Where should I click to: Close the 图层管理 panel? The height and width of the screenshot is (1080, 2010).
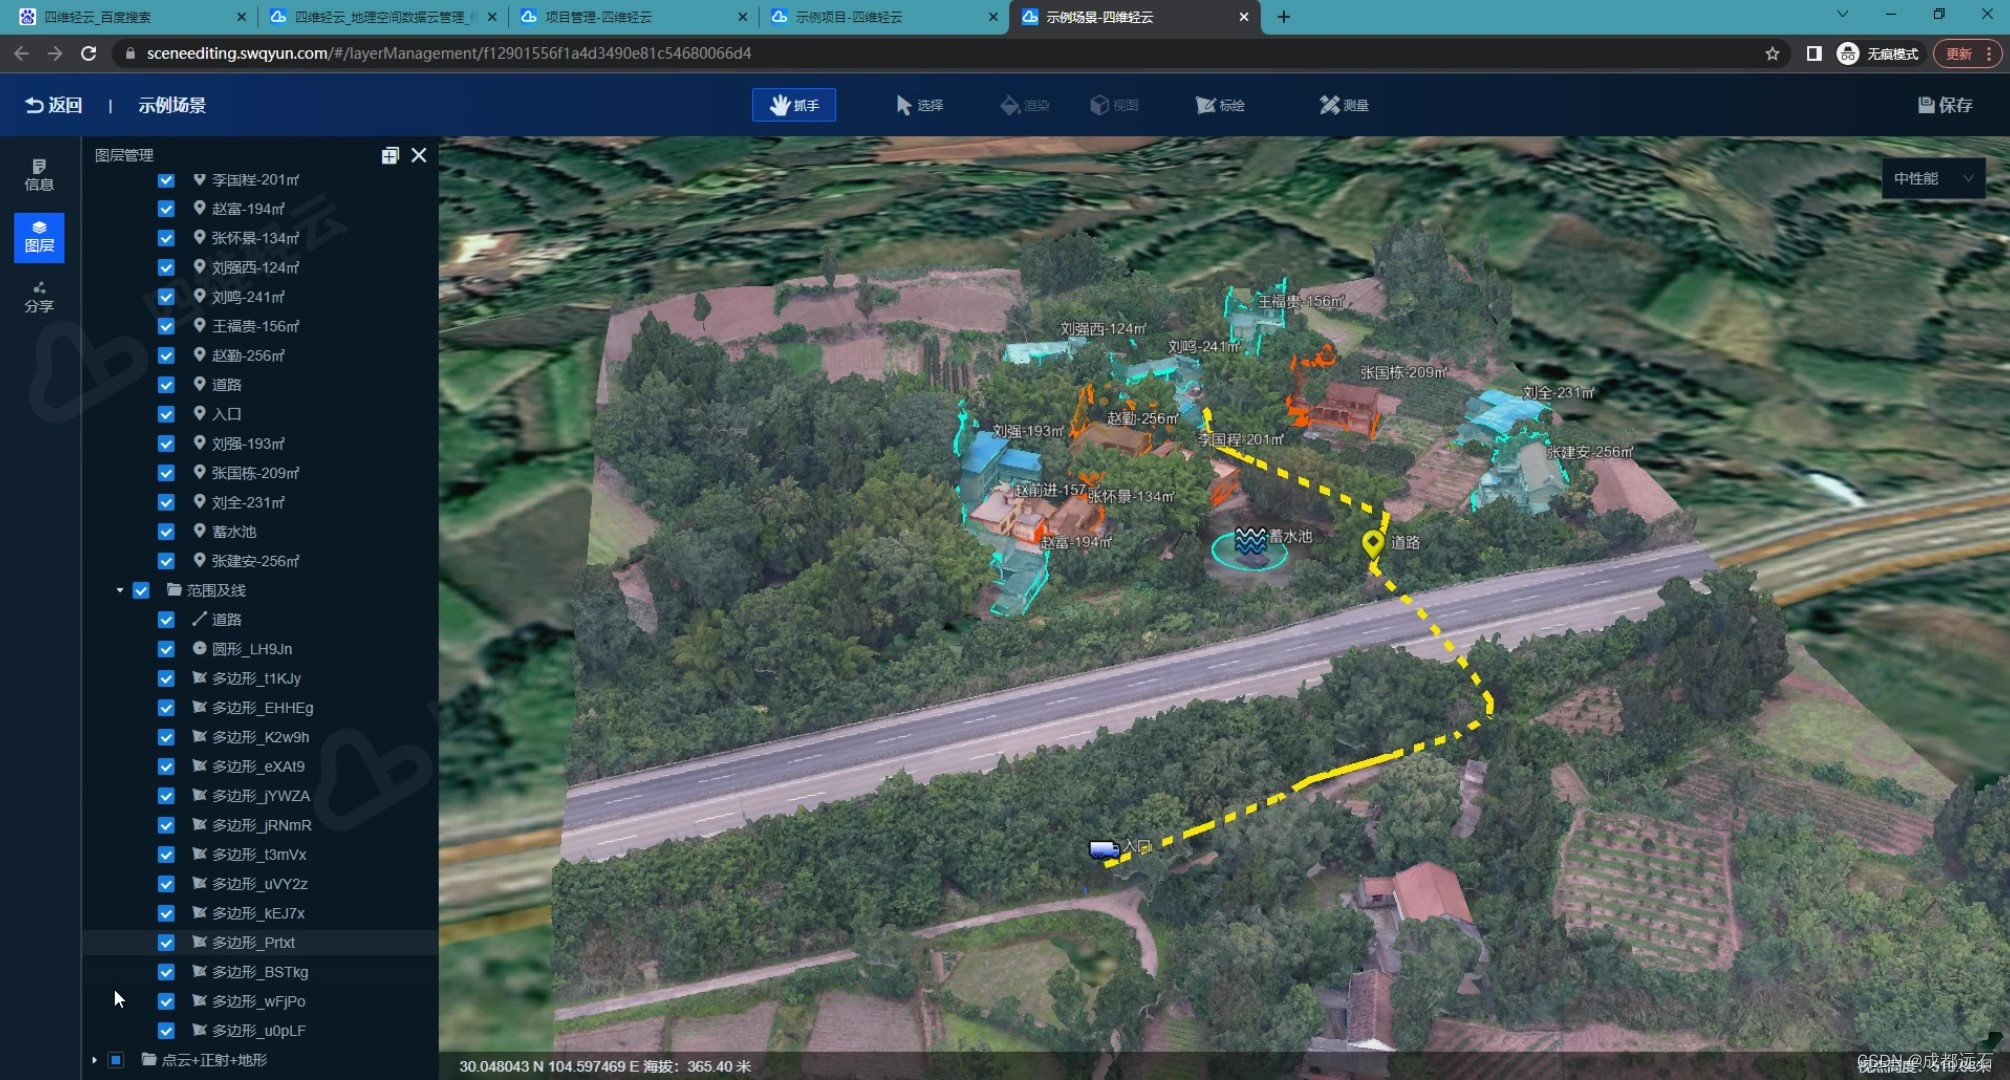coord(419,155)
